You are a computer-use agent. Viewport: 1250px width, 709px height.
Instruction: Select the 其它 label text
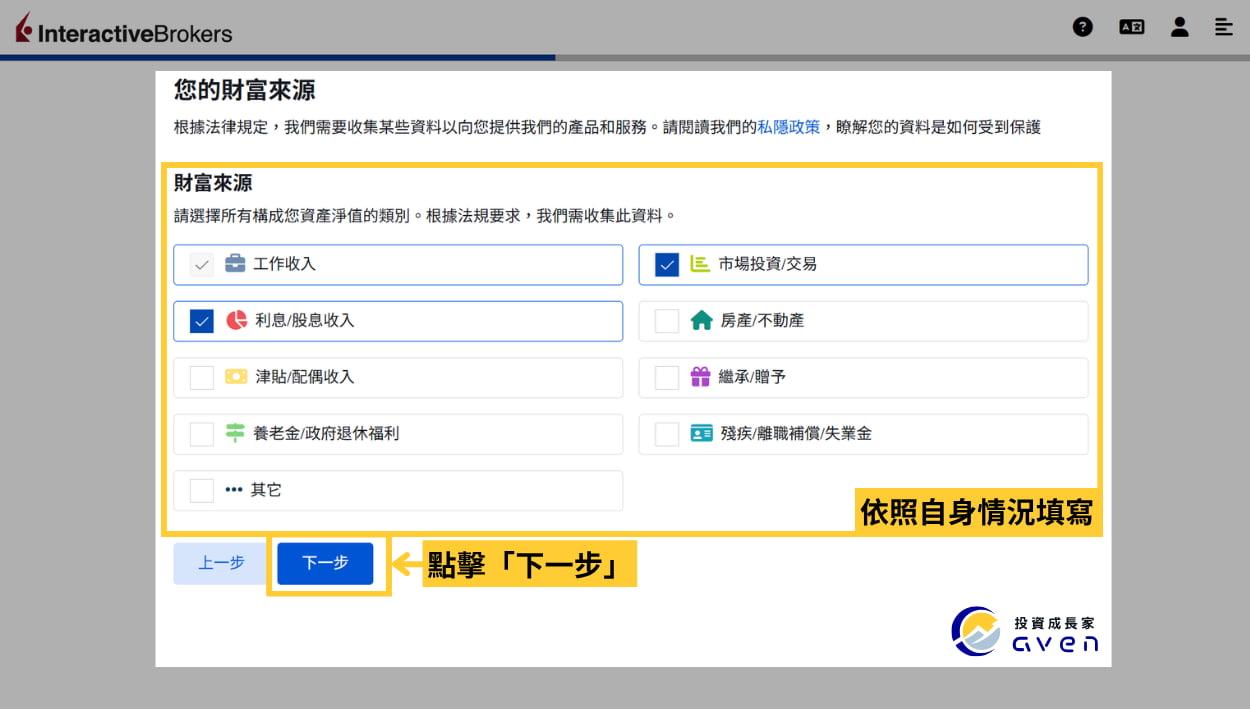pos(266,490)
